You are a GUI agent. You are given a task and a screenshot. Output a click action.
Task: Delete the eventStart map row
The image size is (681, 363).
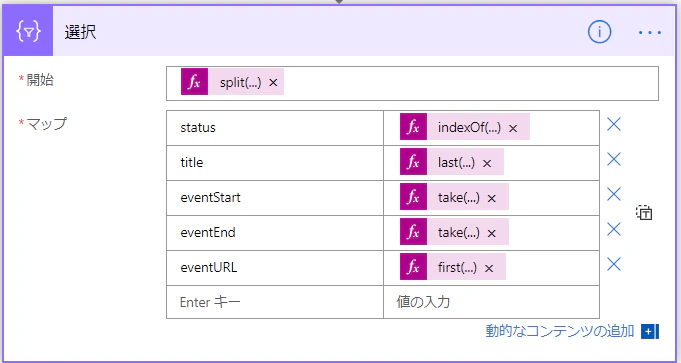614,194
